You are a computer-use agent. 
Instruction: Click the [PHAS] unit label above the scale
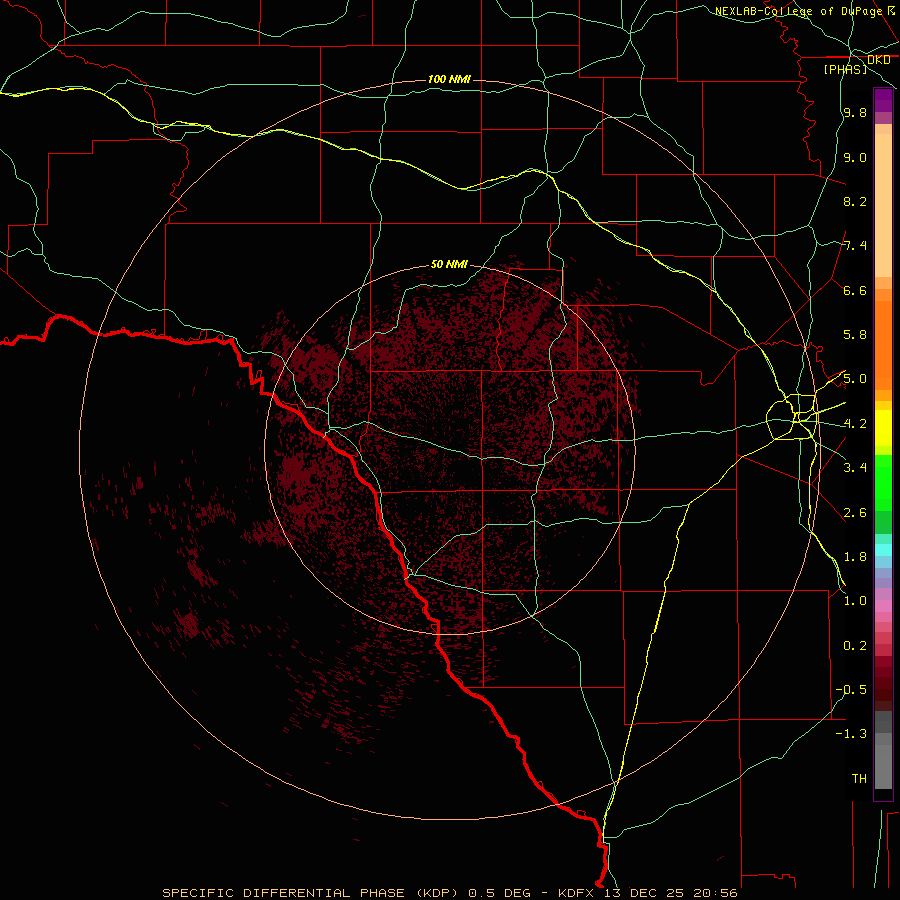[x=845, y=69]
